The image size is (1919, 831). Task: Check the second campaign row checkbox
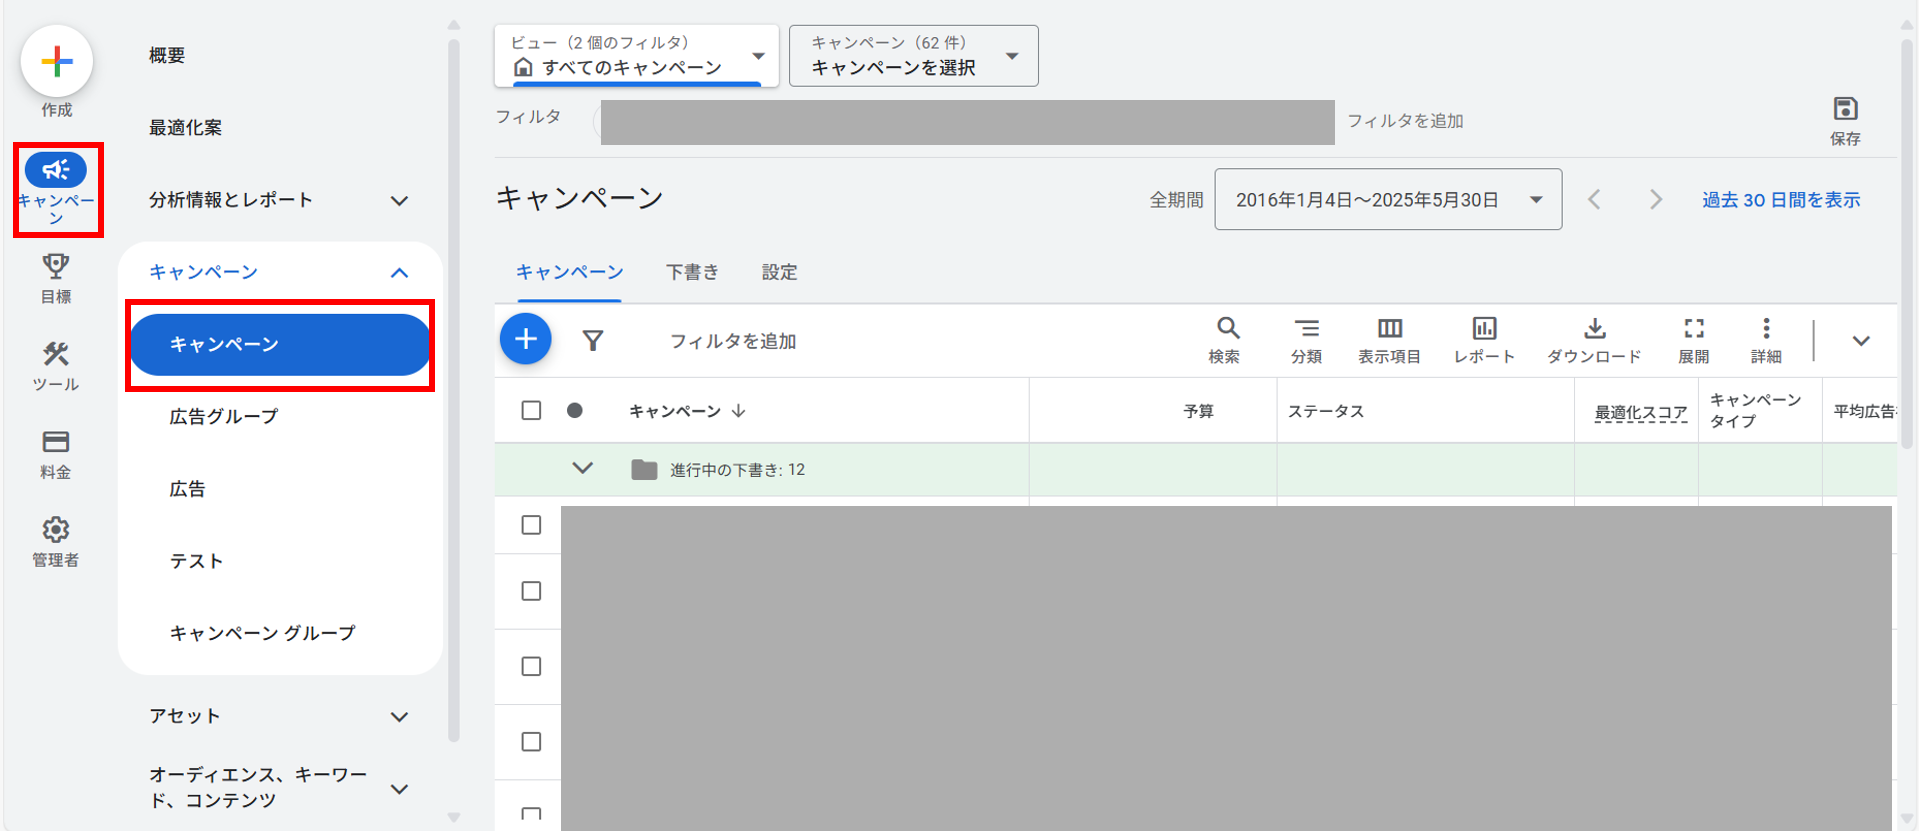(x=531, y=591)
